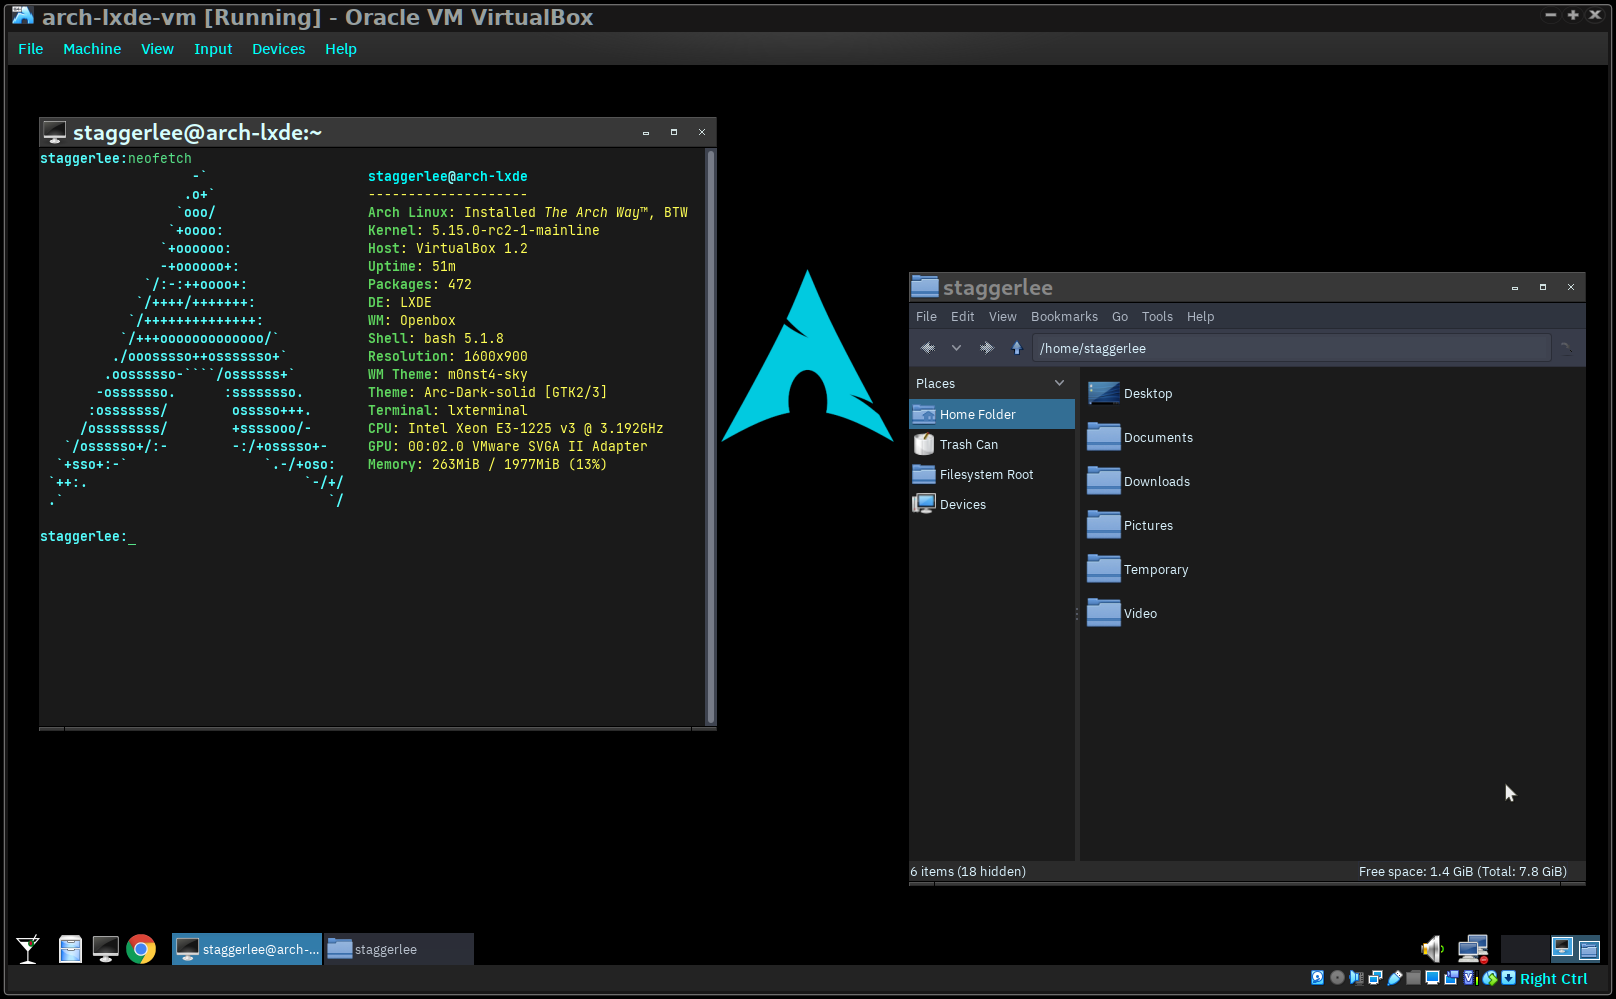The width and height of the screenshot is (1616, 999).
Task: Open VirtualBox Input menu
Action: 213,49
